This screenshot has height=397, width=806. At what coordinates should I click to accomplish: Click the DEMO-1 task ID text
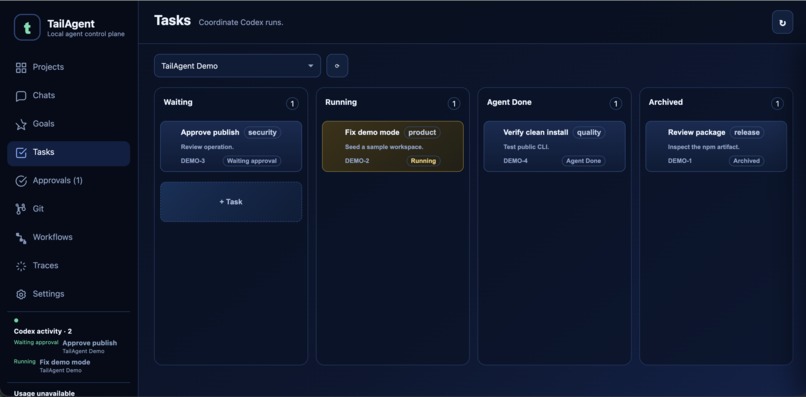680,161
